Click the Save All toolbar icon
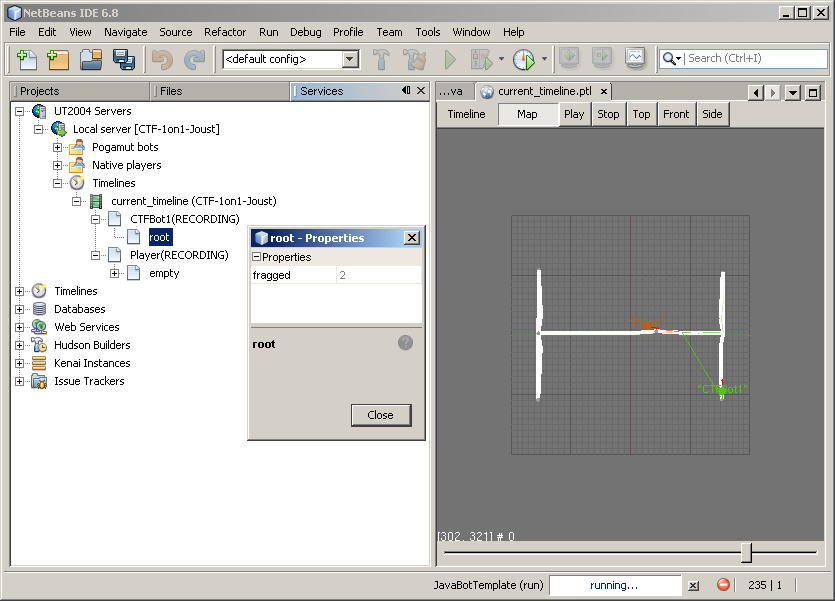Image resolution: width=835 pixels, height=601 pixels. pos(124,59)
